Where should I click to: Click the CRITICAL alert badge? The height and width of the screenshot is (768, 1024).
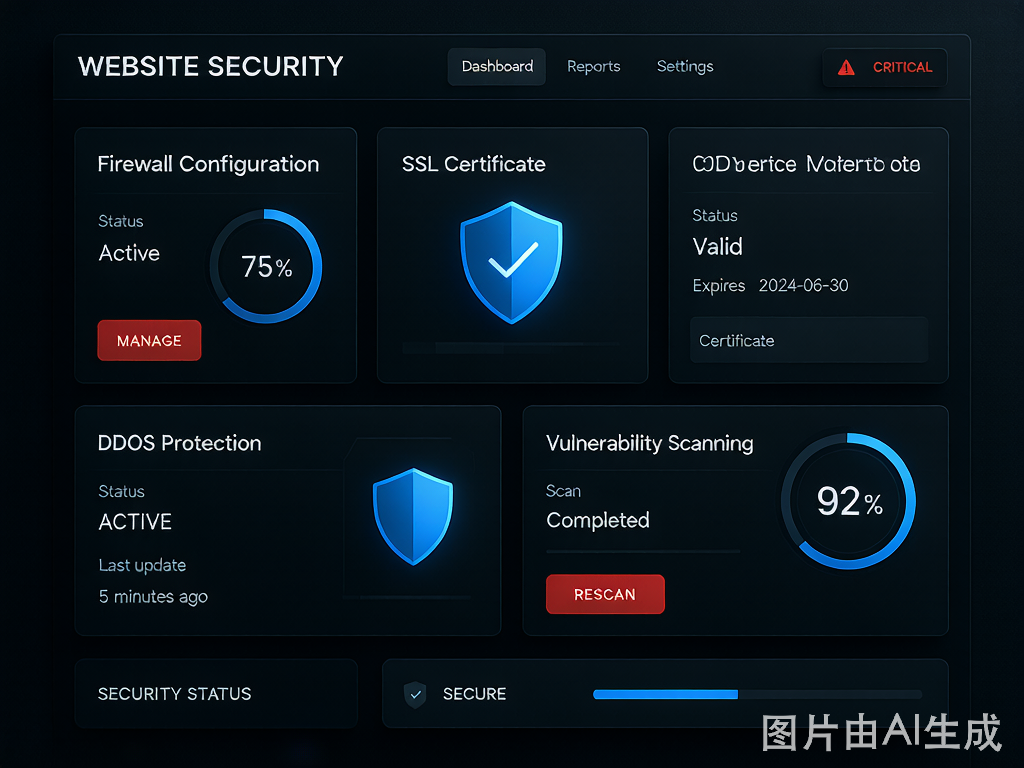point(885,67)
